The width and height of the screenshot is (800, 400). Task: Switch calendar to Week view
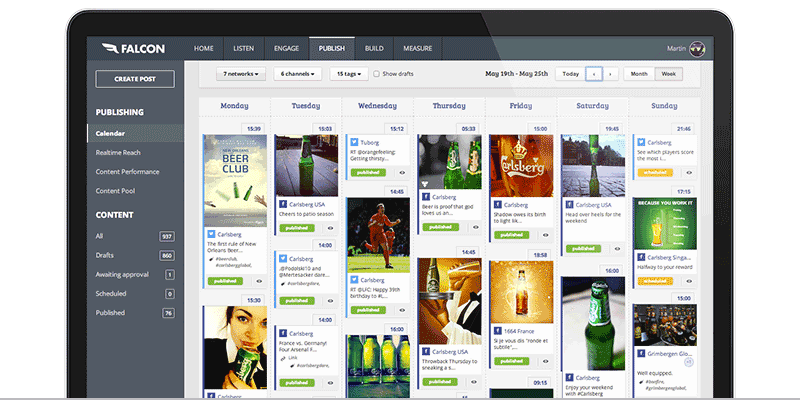tap(668, 74)
